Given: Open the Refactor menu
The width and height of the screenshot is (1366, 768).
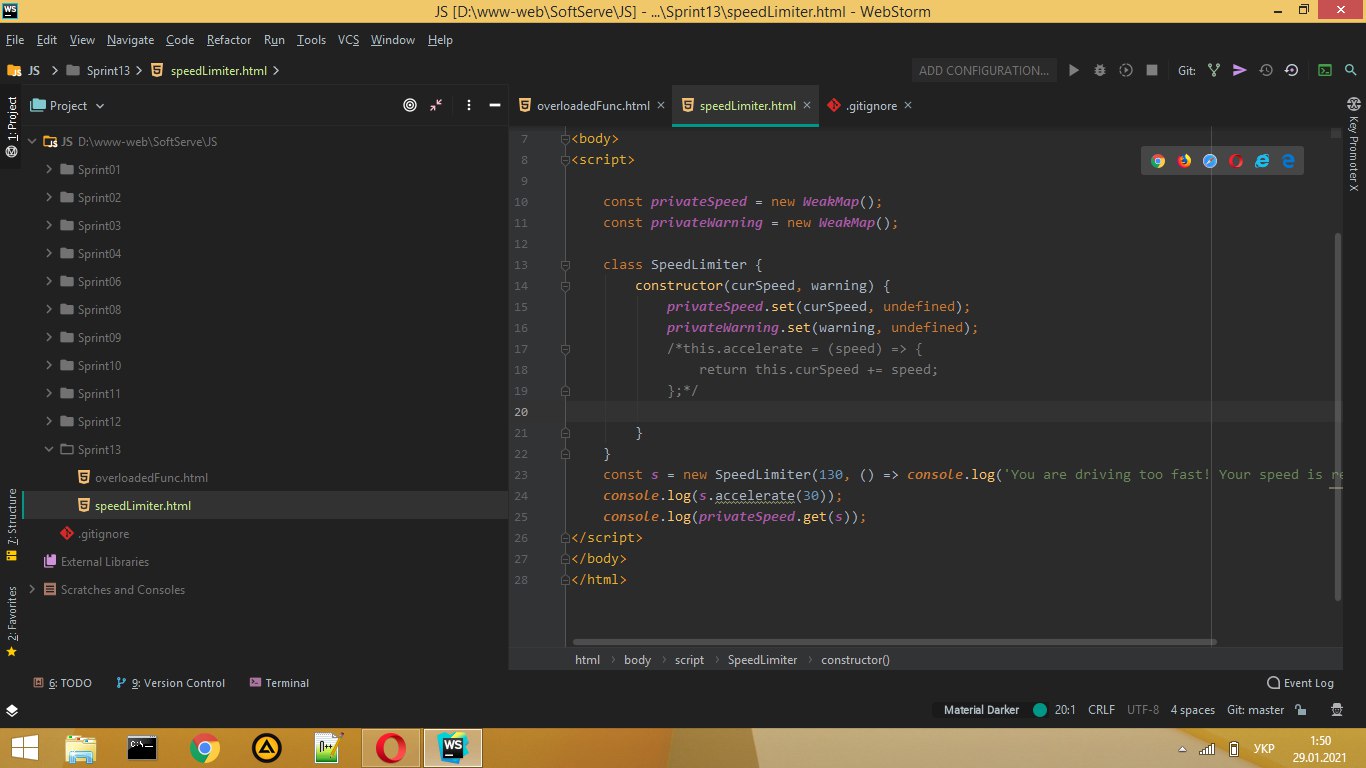Looking at the screenshot, I should click(x=229, y=40).
